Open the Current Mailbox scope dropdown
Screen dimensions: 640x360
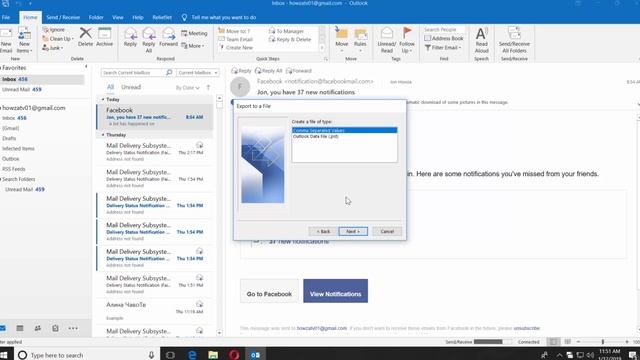click(198, 73)
